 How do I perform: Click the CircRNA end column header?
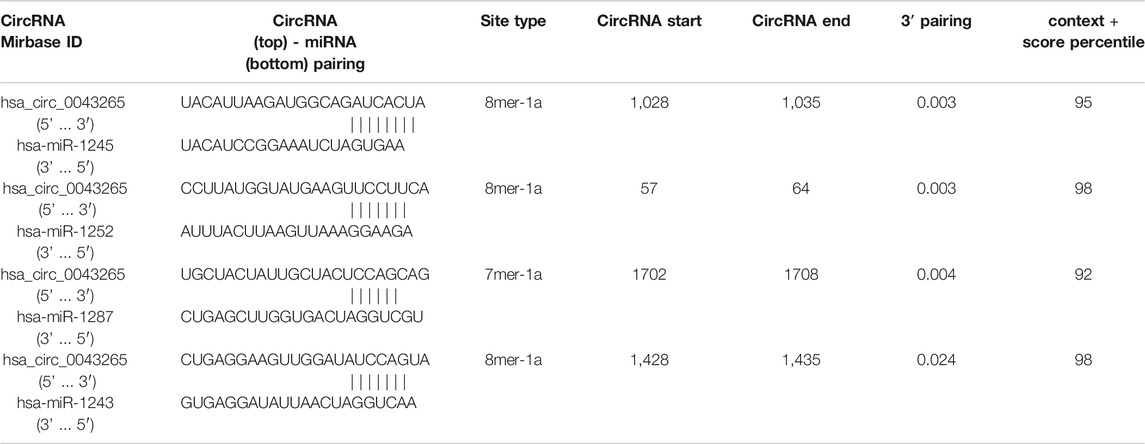tap(801, 22)
